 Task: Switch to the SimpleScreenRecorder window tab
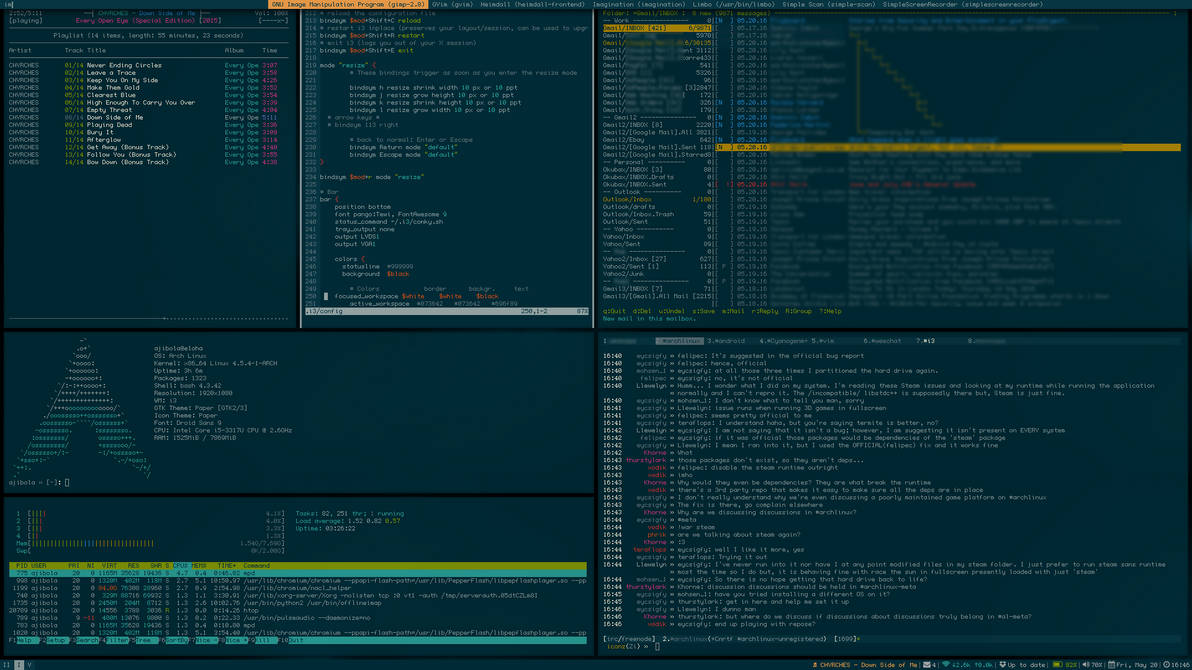click(962, 5)
